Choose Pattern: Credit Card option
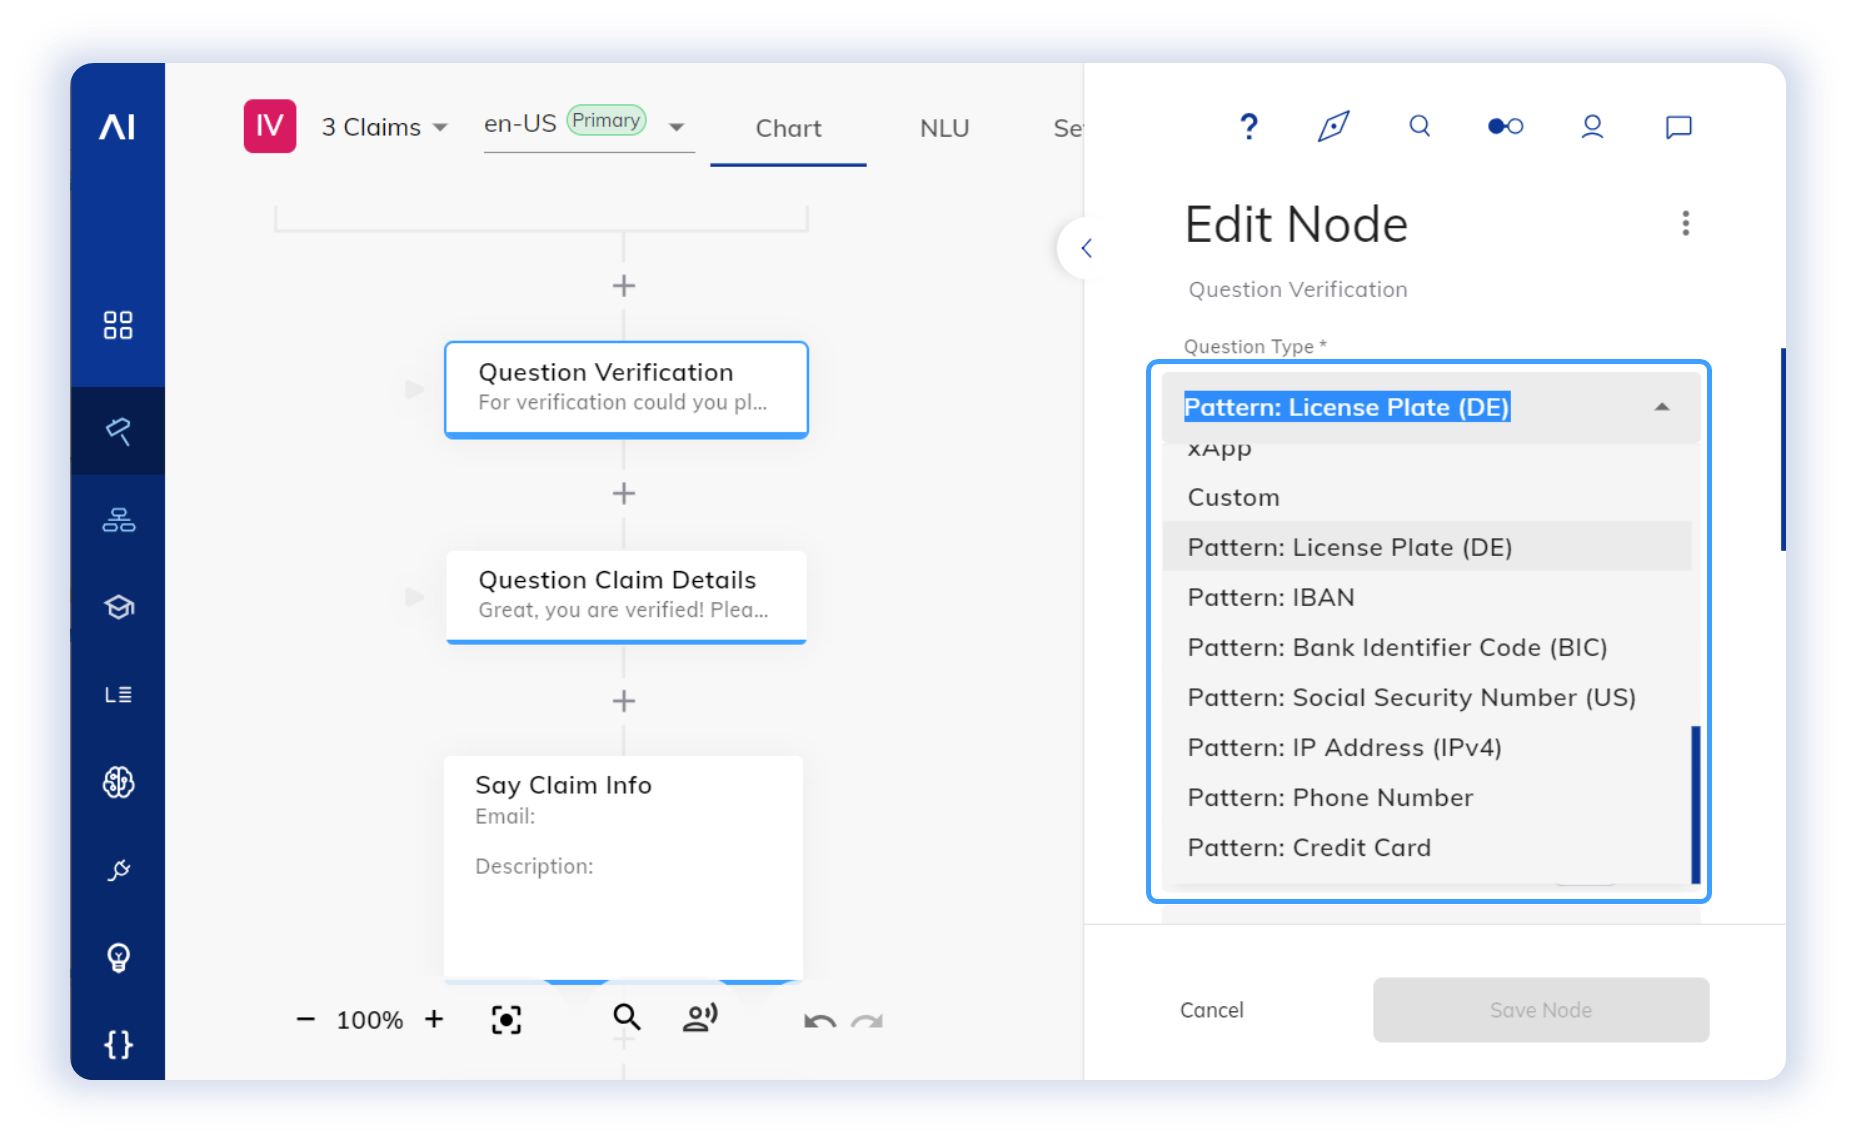1856x1143 pixels. pos(1426,847)
